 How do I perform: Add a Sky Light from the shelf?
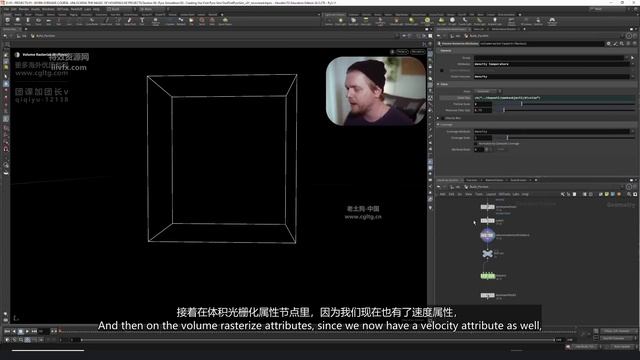click(x=441, y=21)
